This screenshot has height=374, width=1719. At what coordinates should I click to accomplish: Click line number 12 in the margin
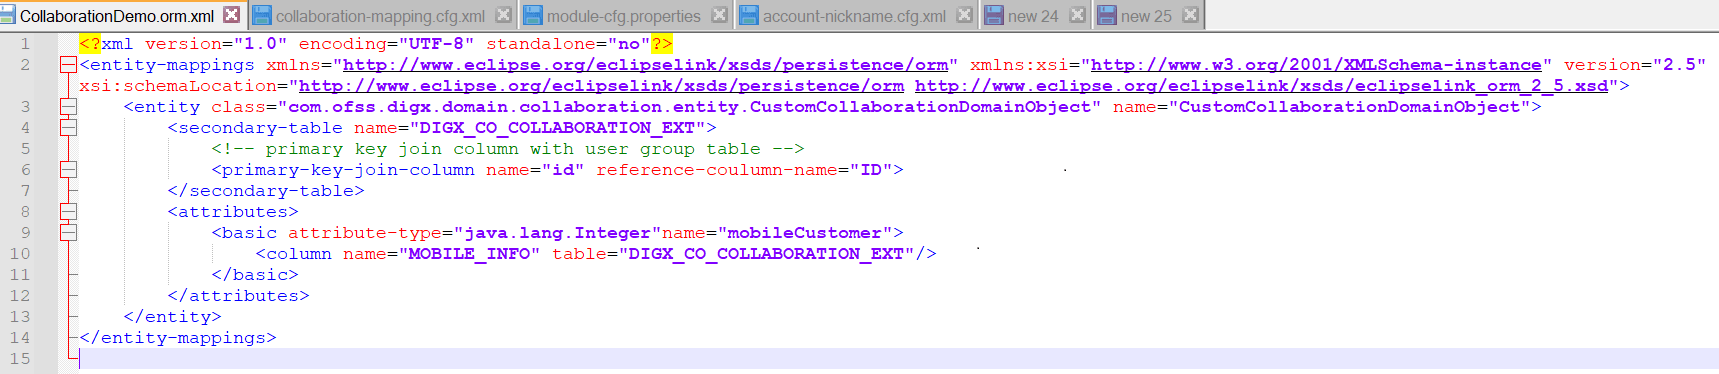tap(20, 296)
